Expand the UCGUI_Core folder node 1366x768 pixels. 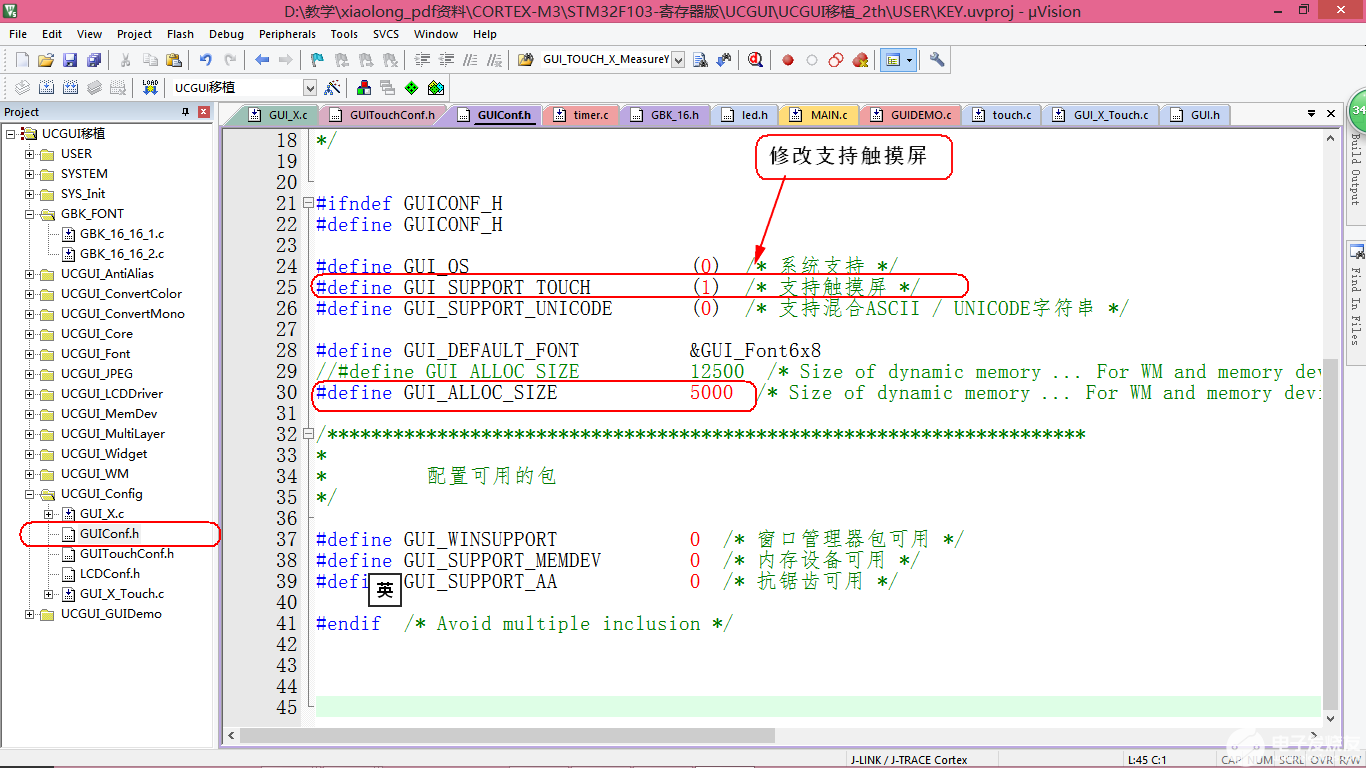coord(29,334)
